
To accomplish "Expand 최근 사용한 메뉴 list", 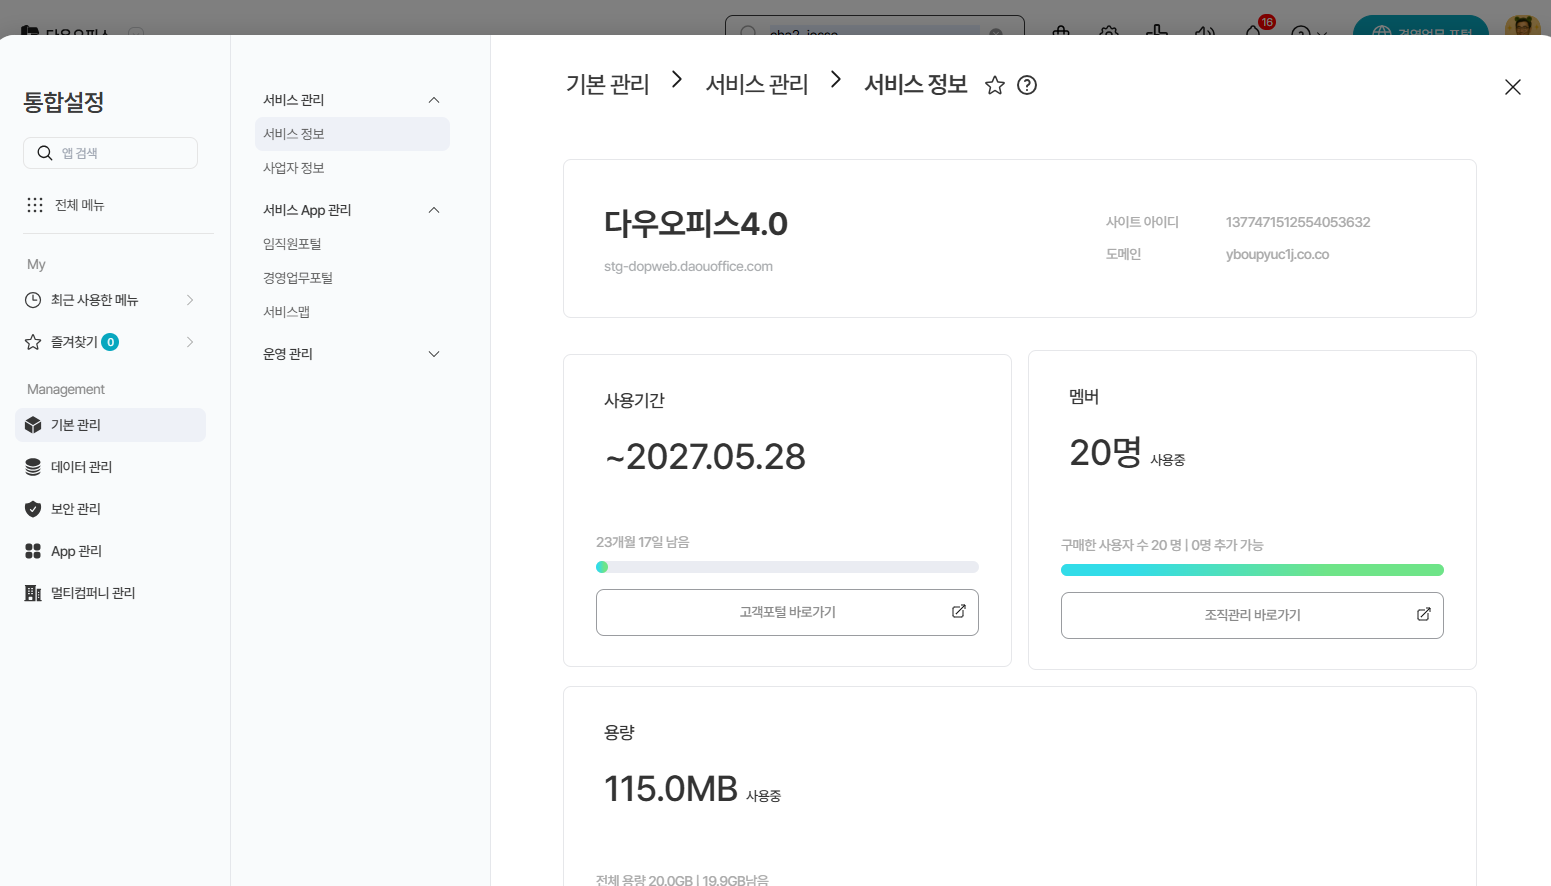I will (190, 300).
